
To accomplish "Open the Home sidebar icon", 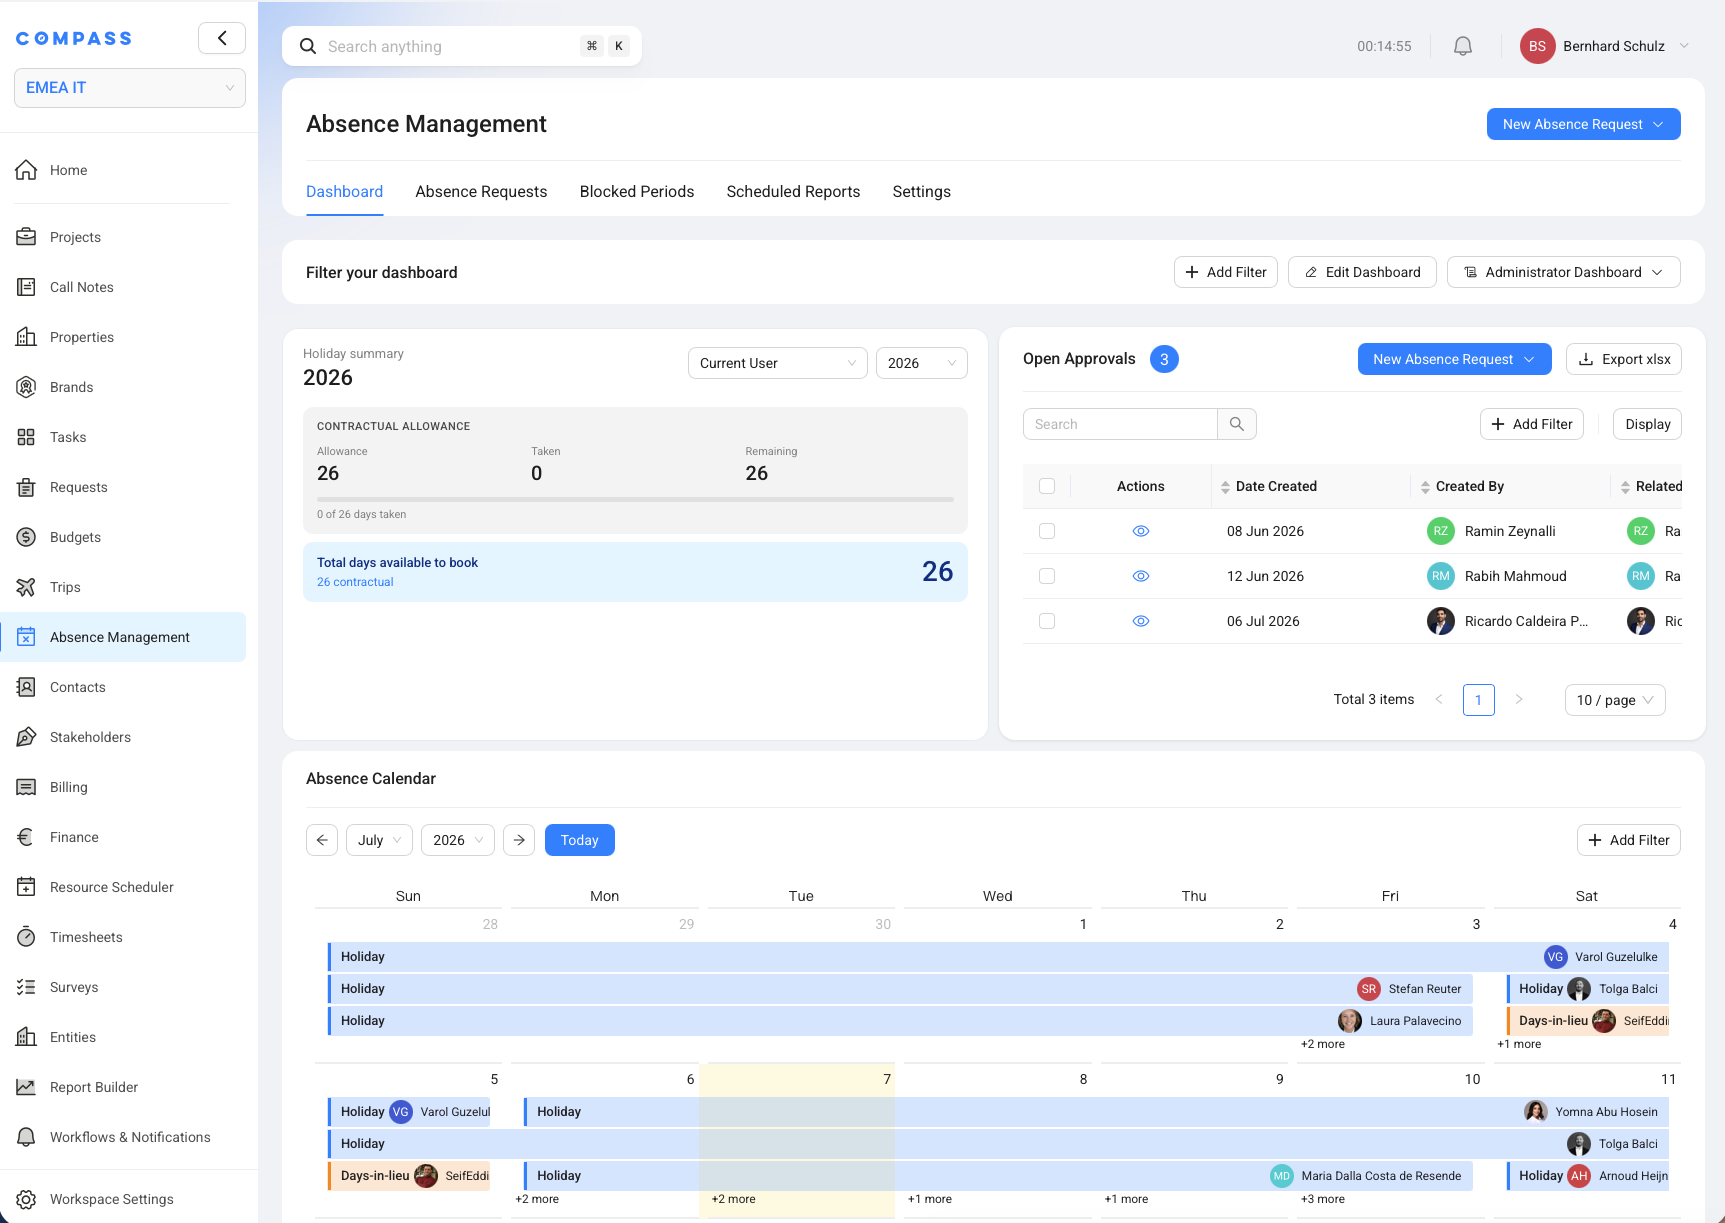I will pyautogui.click(x=27, y=170).
